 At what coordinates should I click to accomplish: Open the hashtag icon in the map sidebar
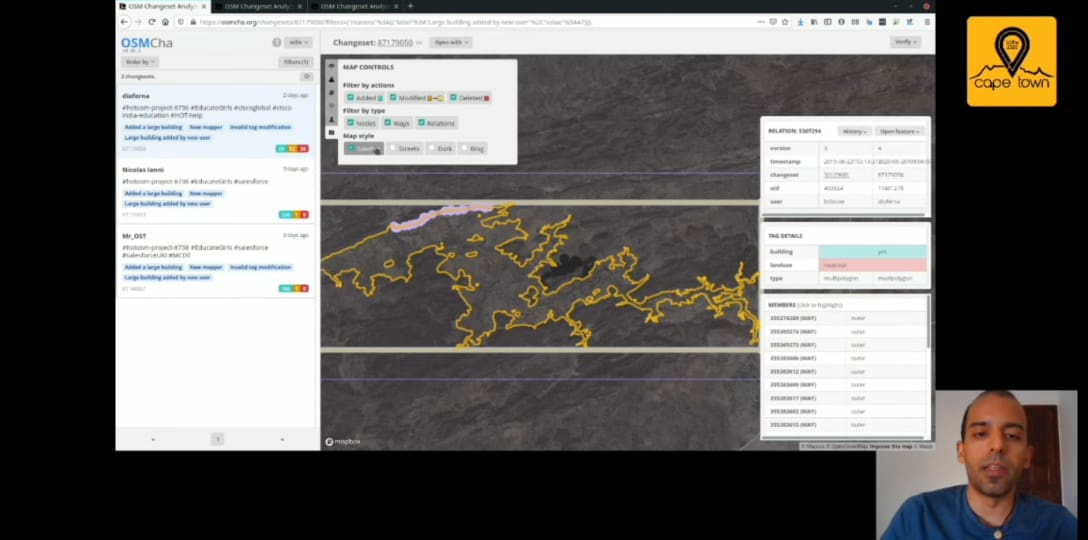tap(331, 92)
